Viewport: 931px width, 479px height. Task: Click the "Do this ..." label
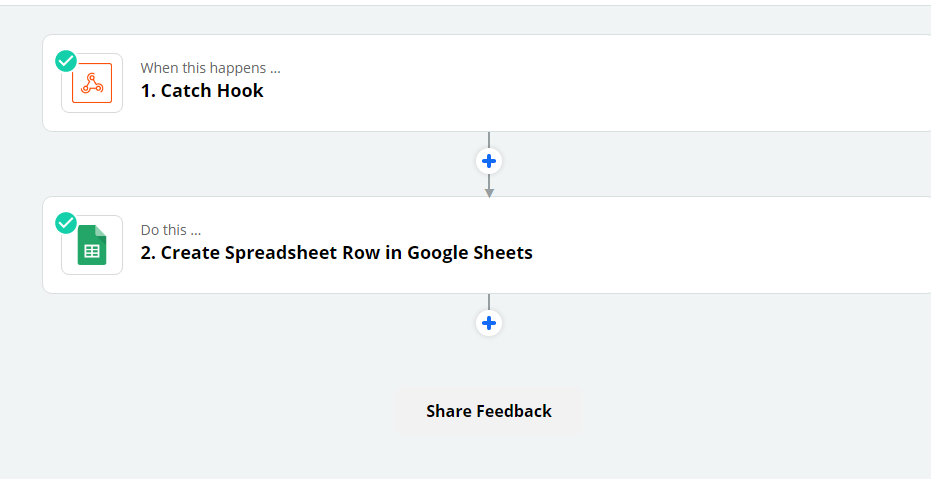pyautogui.click(x=171, y=230)
